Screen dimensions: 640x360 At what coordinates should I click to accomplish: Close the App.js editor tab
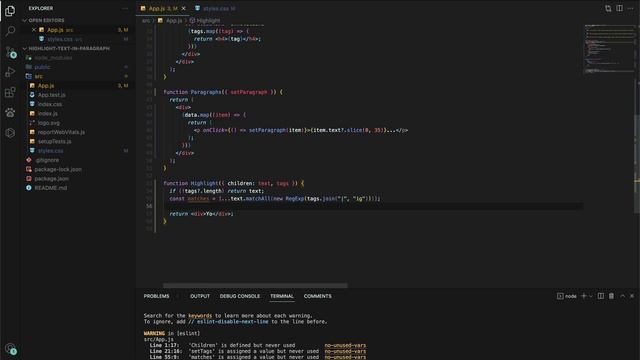coord(183,8)
